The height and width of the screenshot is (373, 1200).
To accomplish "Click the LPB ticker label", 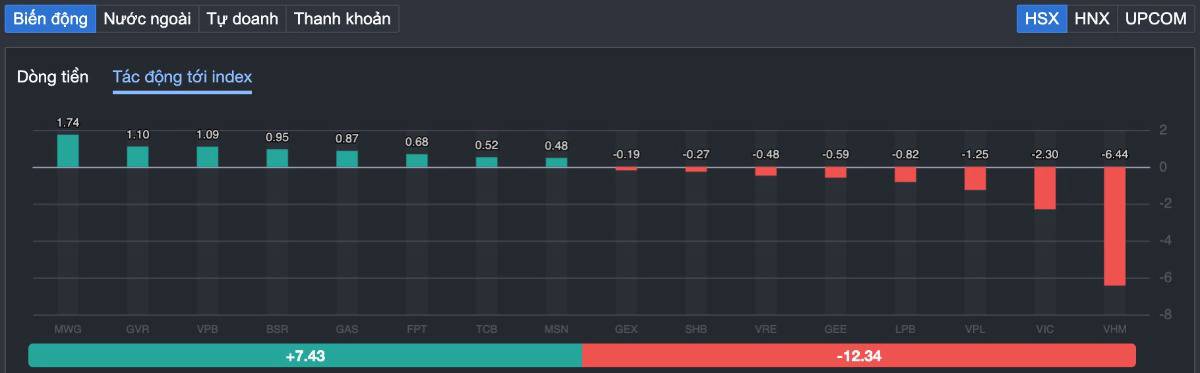I will tap(905, 329).
